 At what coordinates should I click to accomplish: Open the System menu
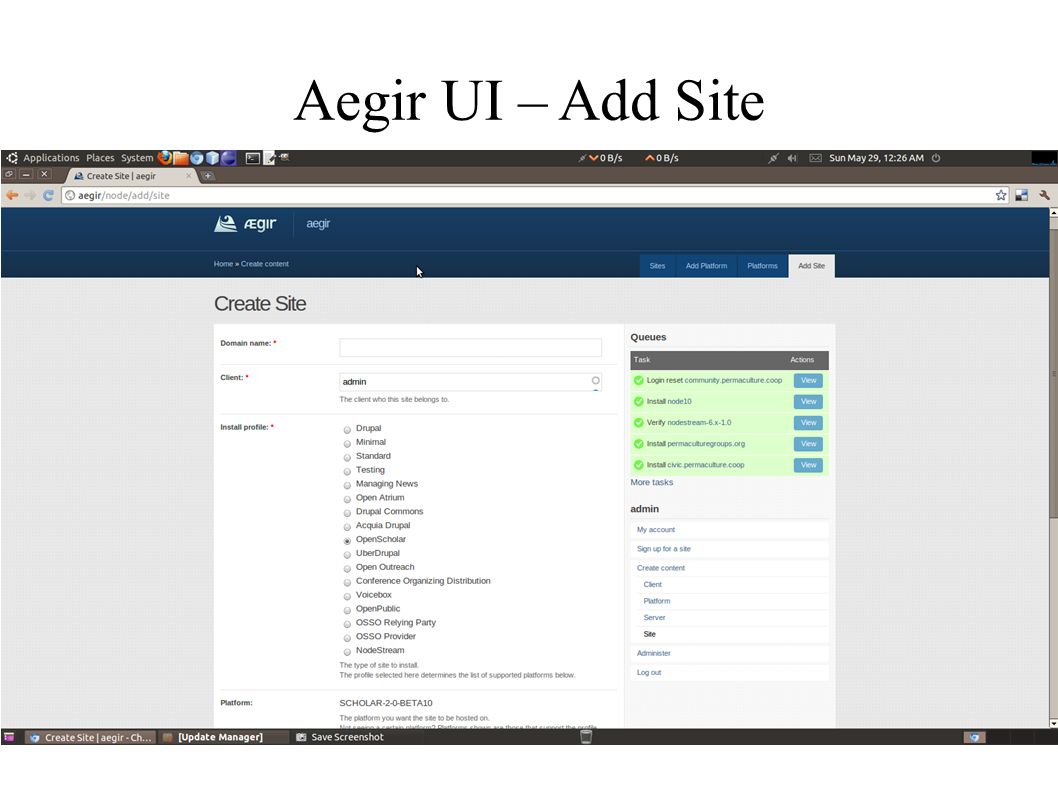(137, 158)
